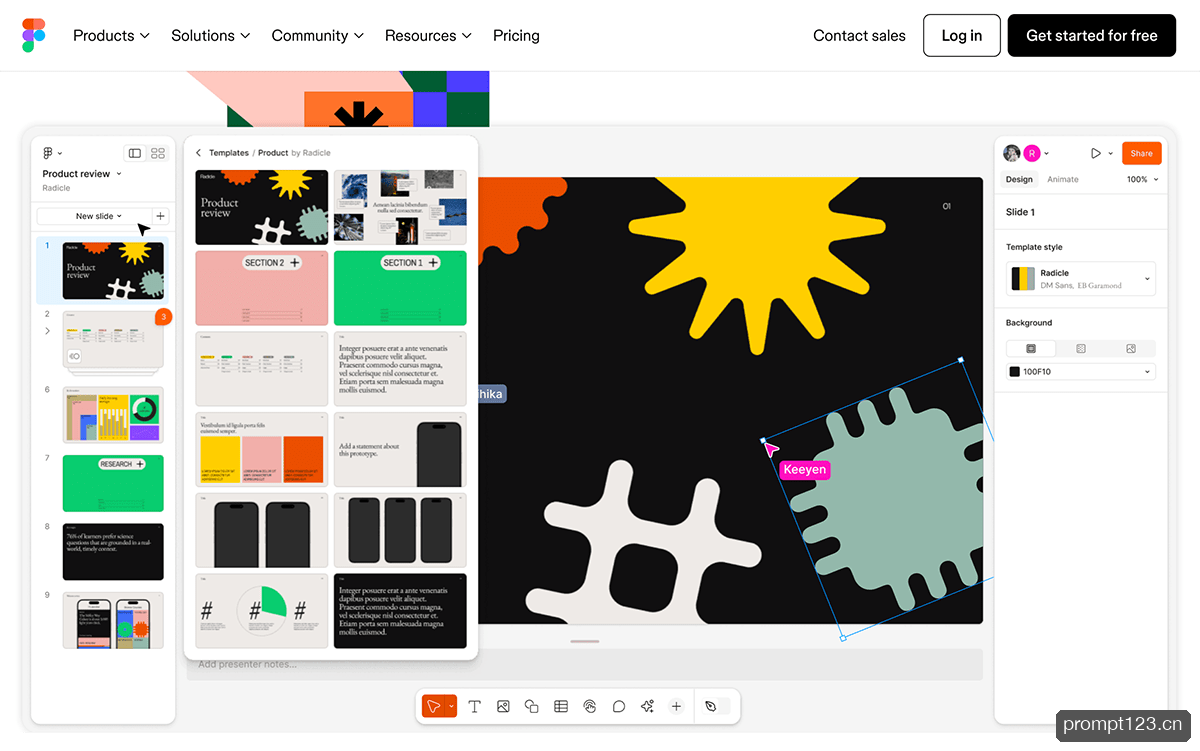Click the plus button beside New slide

coord(161,216)
